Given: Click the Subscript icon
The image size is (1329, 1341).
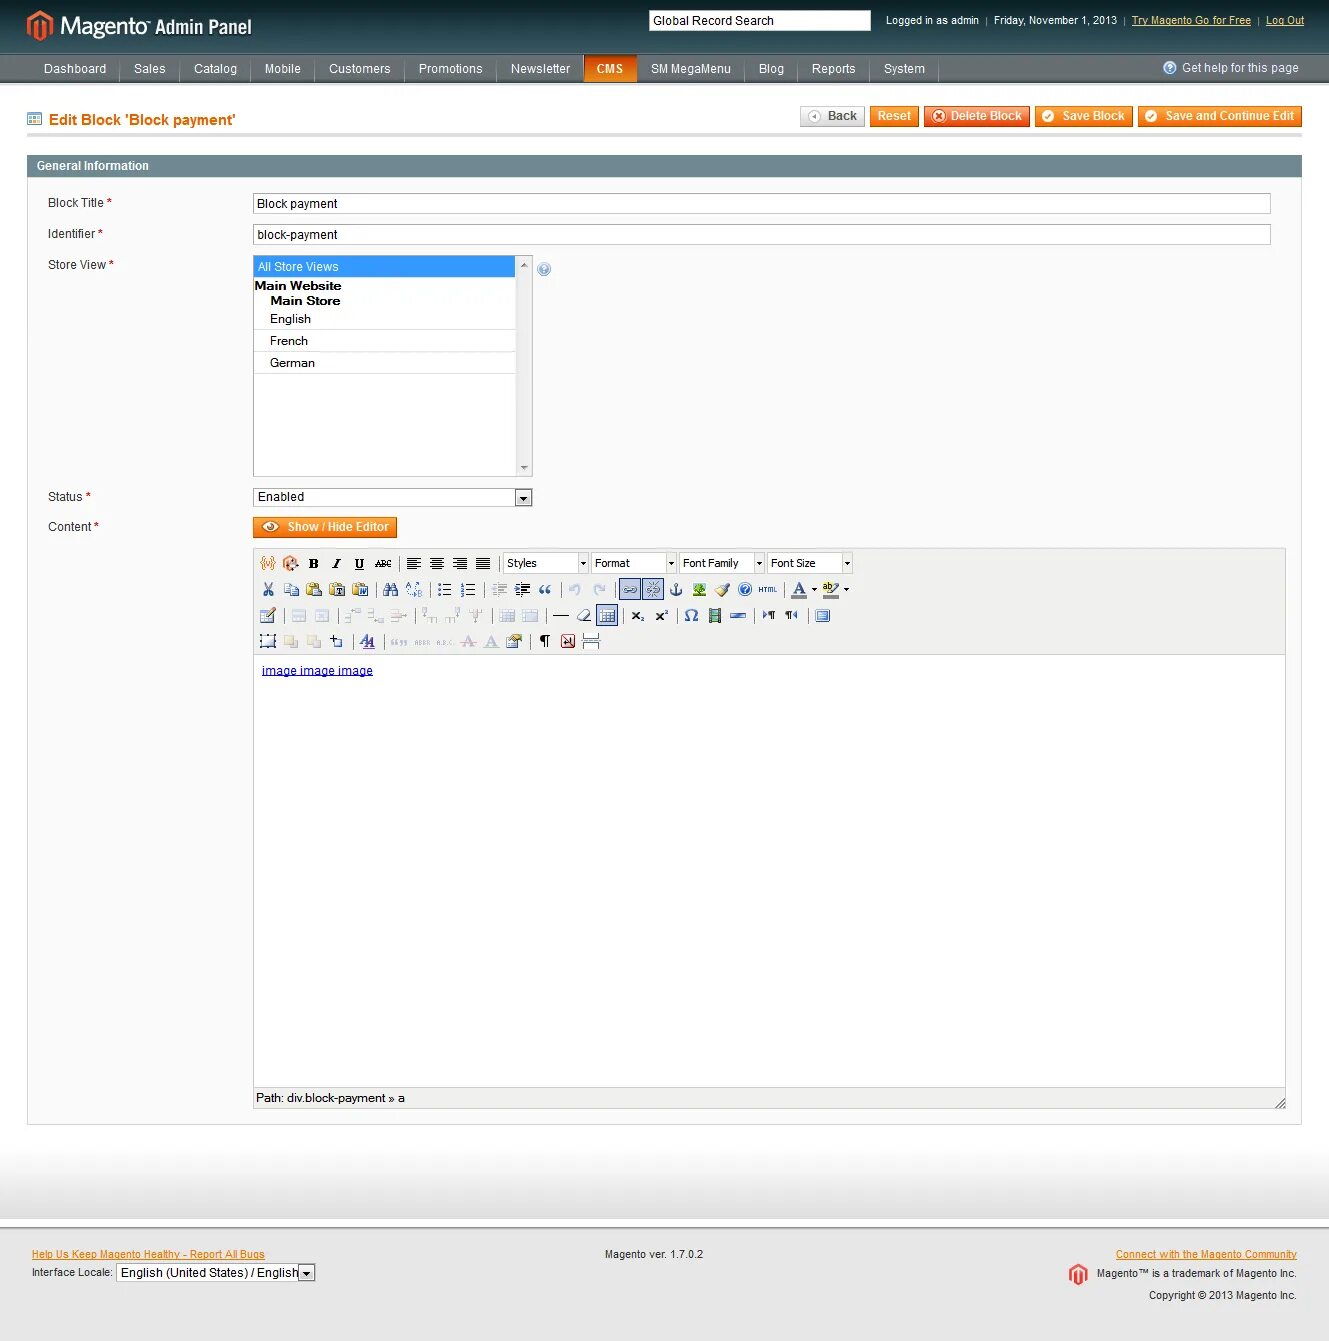Looking at the screenshot, I should [x=638, y=616].
